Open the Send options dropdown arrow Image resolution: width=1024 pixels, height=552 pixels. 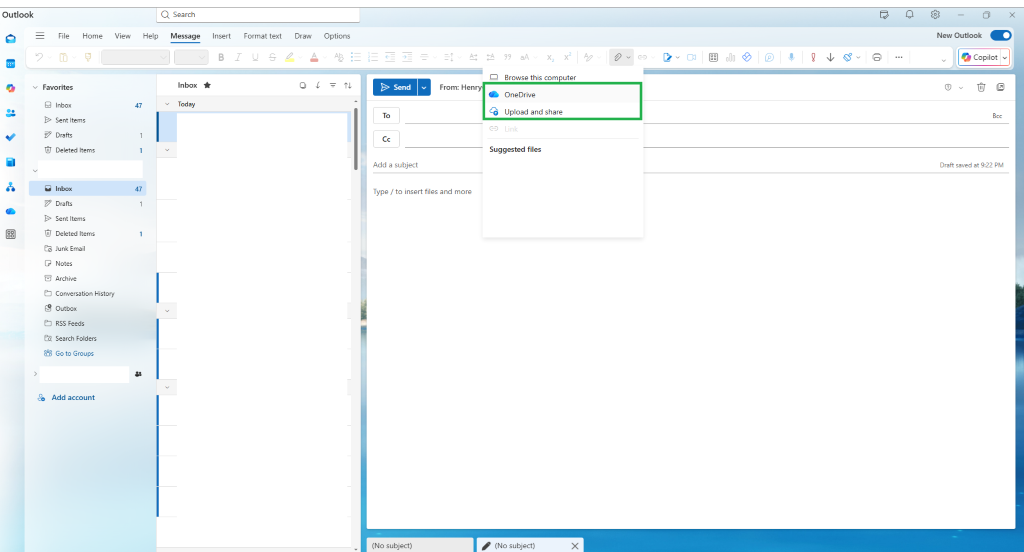pyautogui.click(x=424, y=87)
